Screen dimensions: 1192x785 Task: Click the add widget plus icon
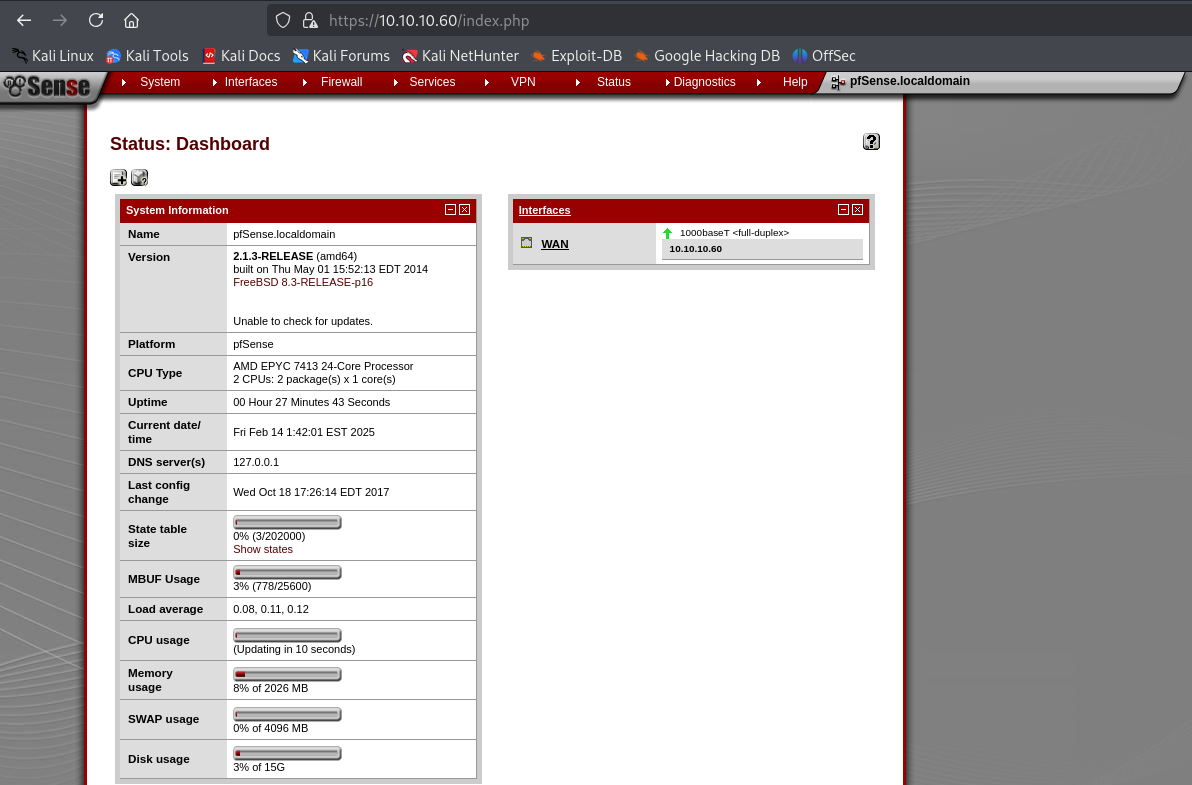(118, 178)
